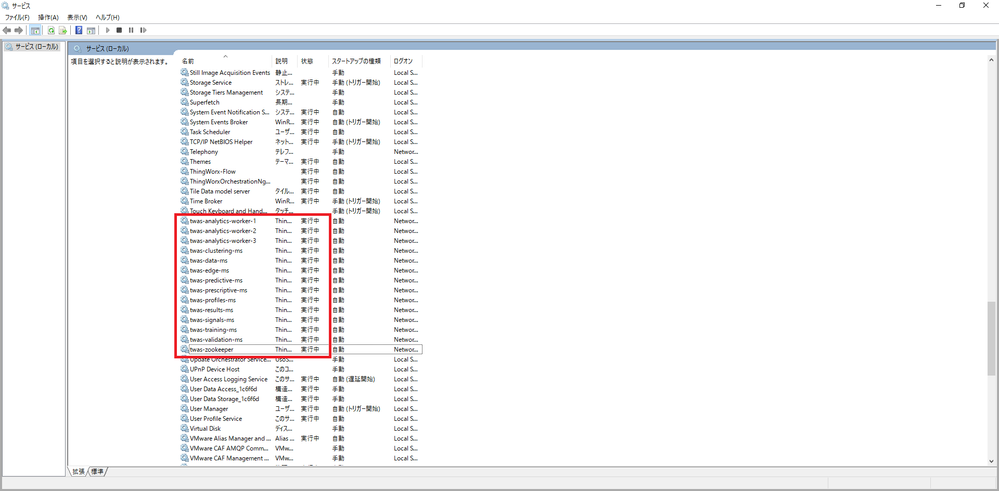Click the twas-analytics-worker-3 row name
This screenshot has height=491, width=999.
pyautogui.click(x=223, y=241)
